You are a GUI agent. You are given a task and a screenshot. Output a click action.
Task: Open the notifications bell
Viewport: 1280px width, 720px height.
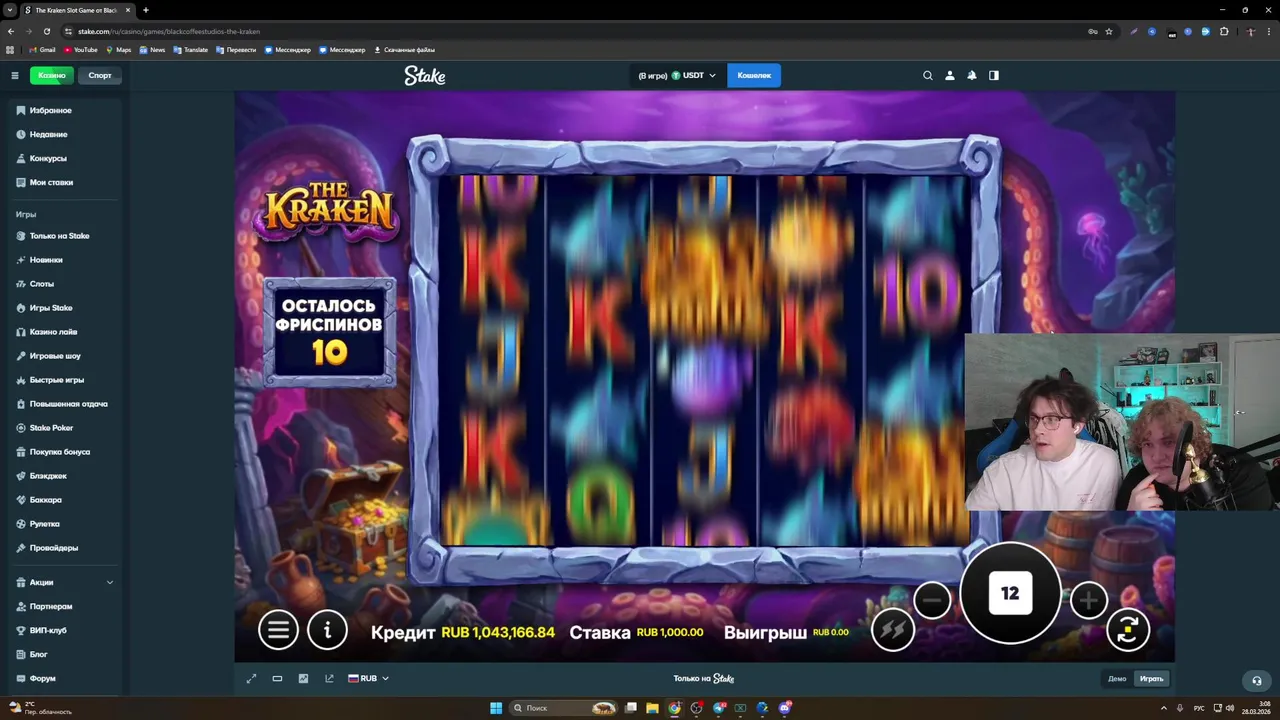click(x=972, y=75)
